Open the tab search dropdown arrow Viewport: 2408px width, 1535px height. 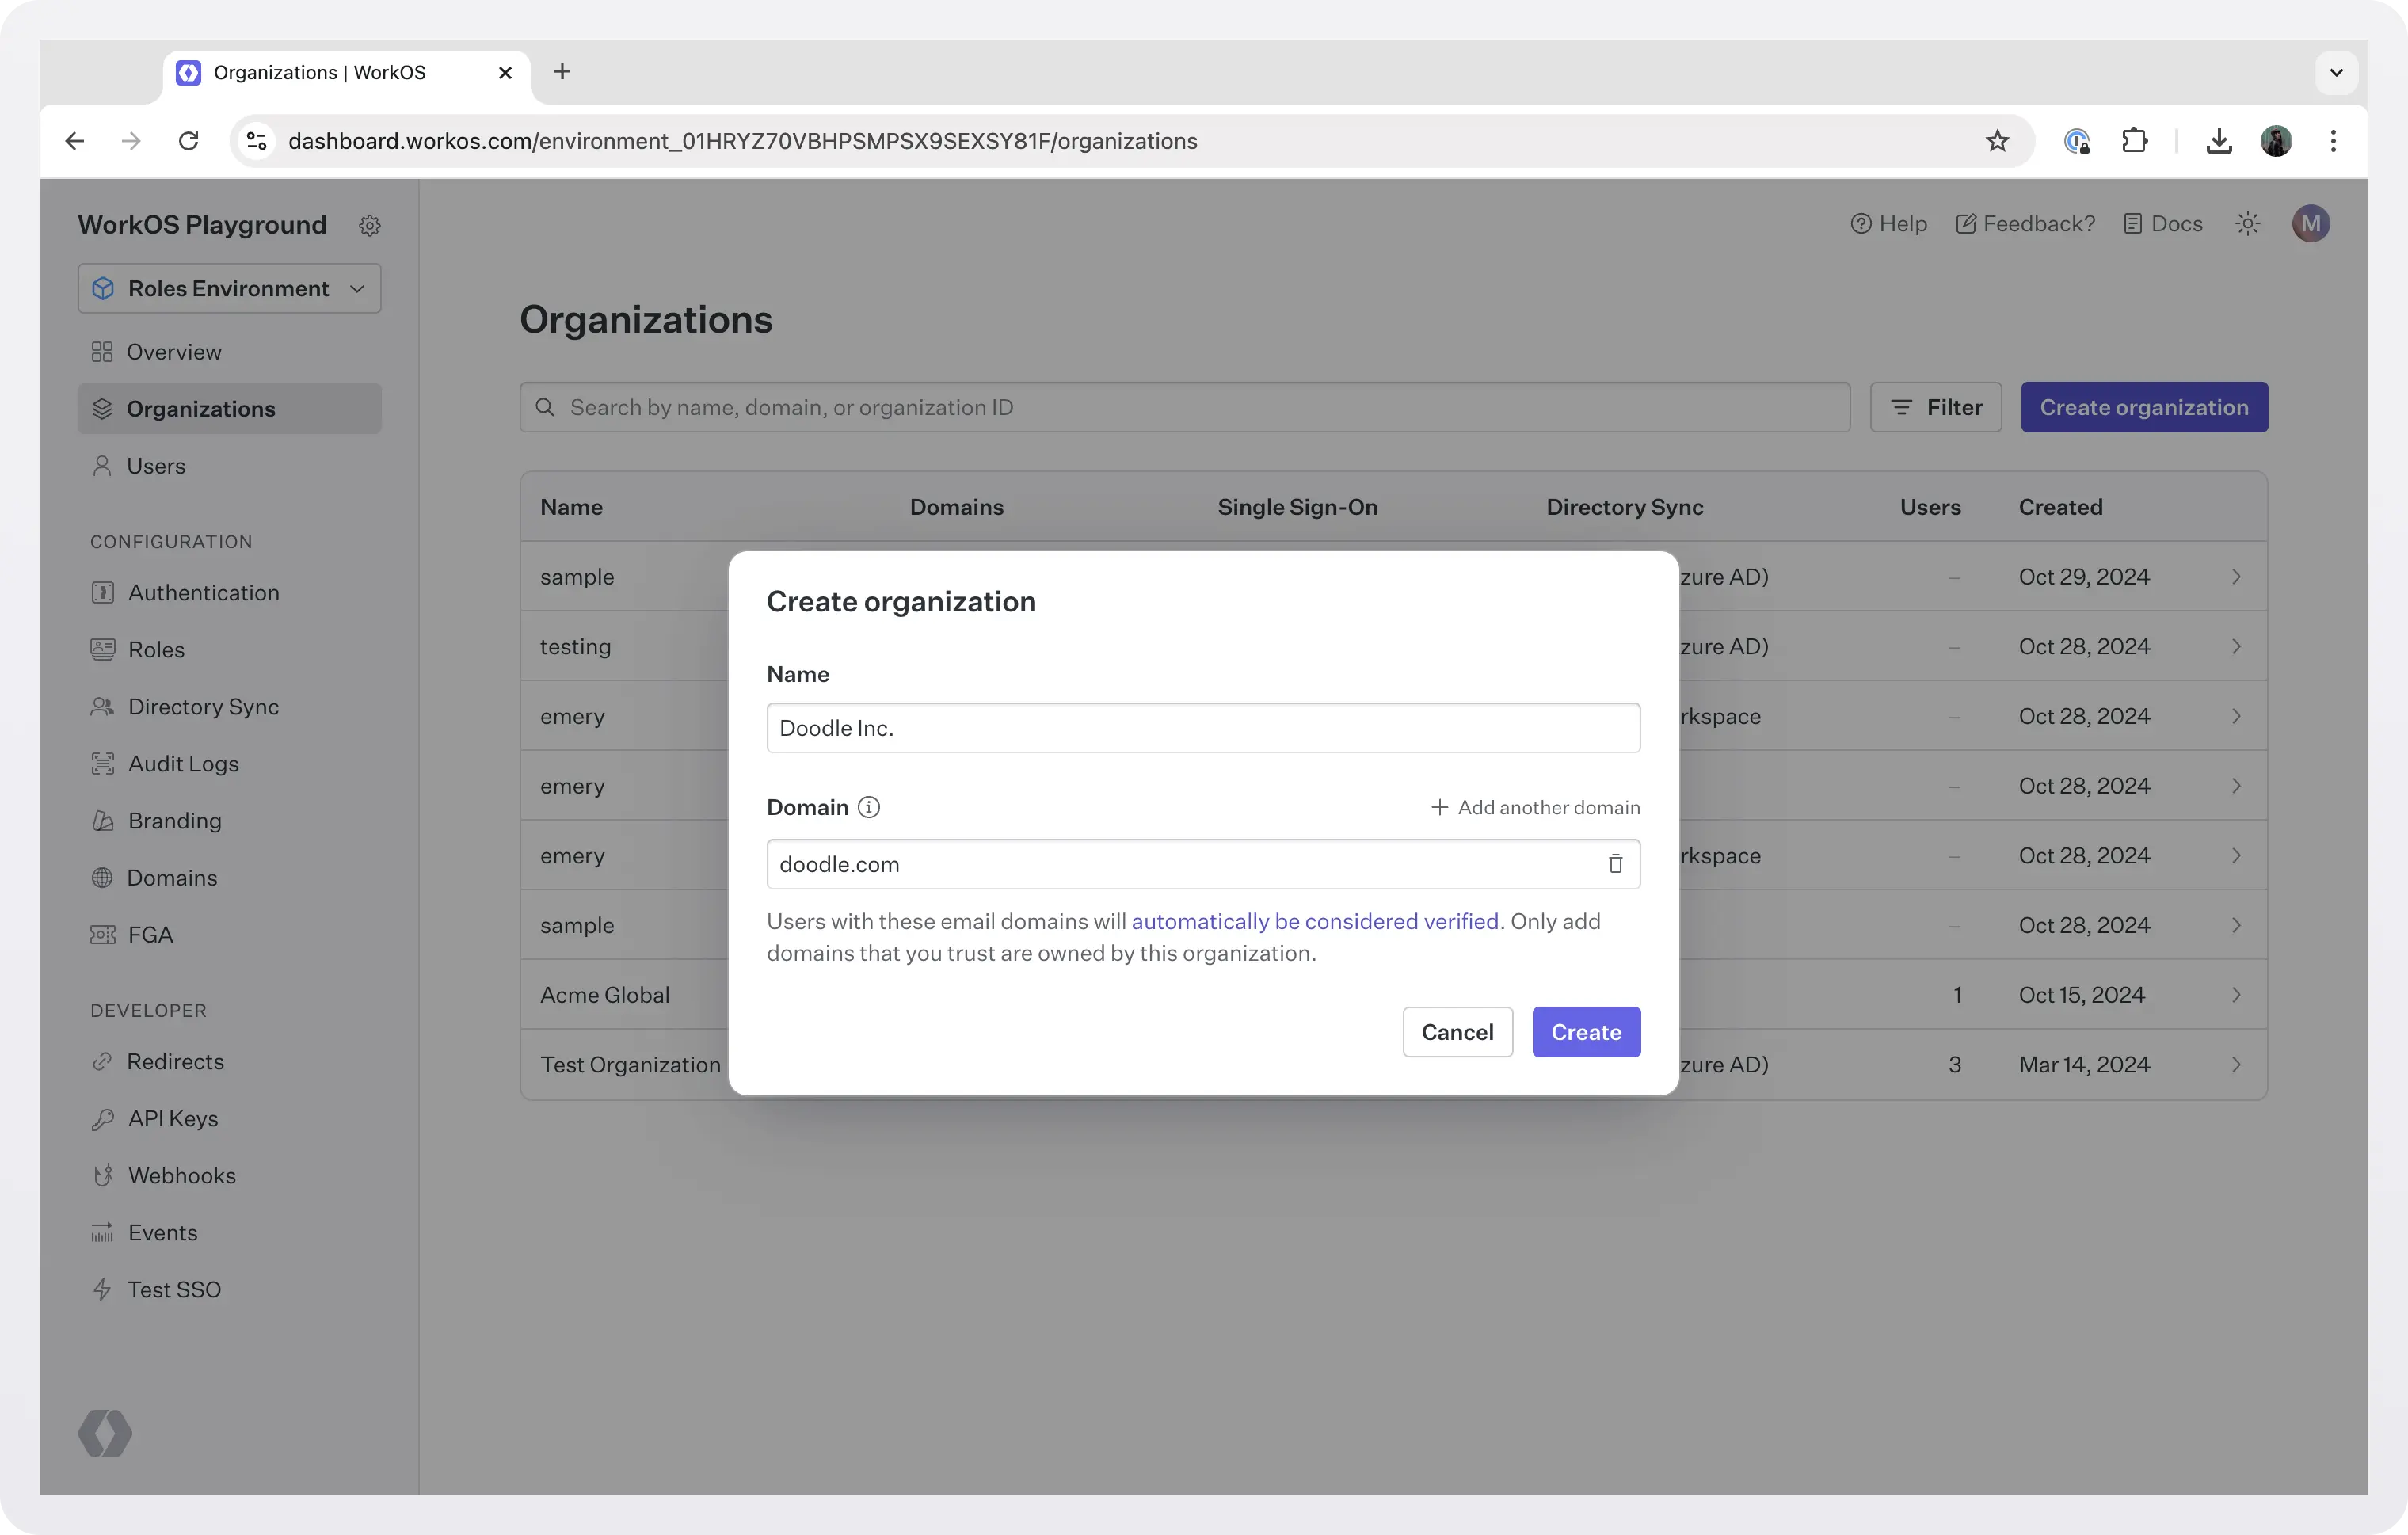point(2336,73)
